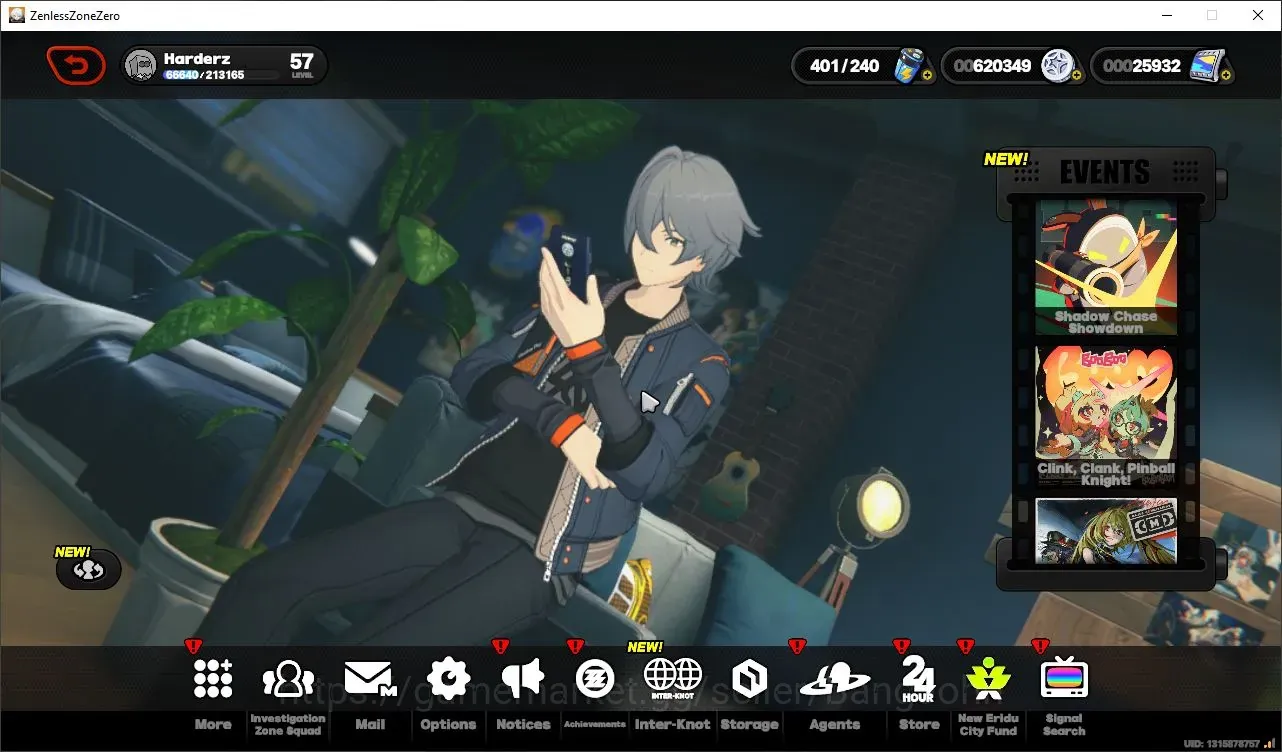Open the Notices megaphone icon
1282x752 pixels.
coord(523,679)
